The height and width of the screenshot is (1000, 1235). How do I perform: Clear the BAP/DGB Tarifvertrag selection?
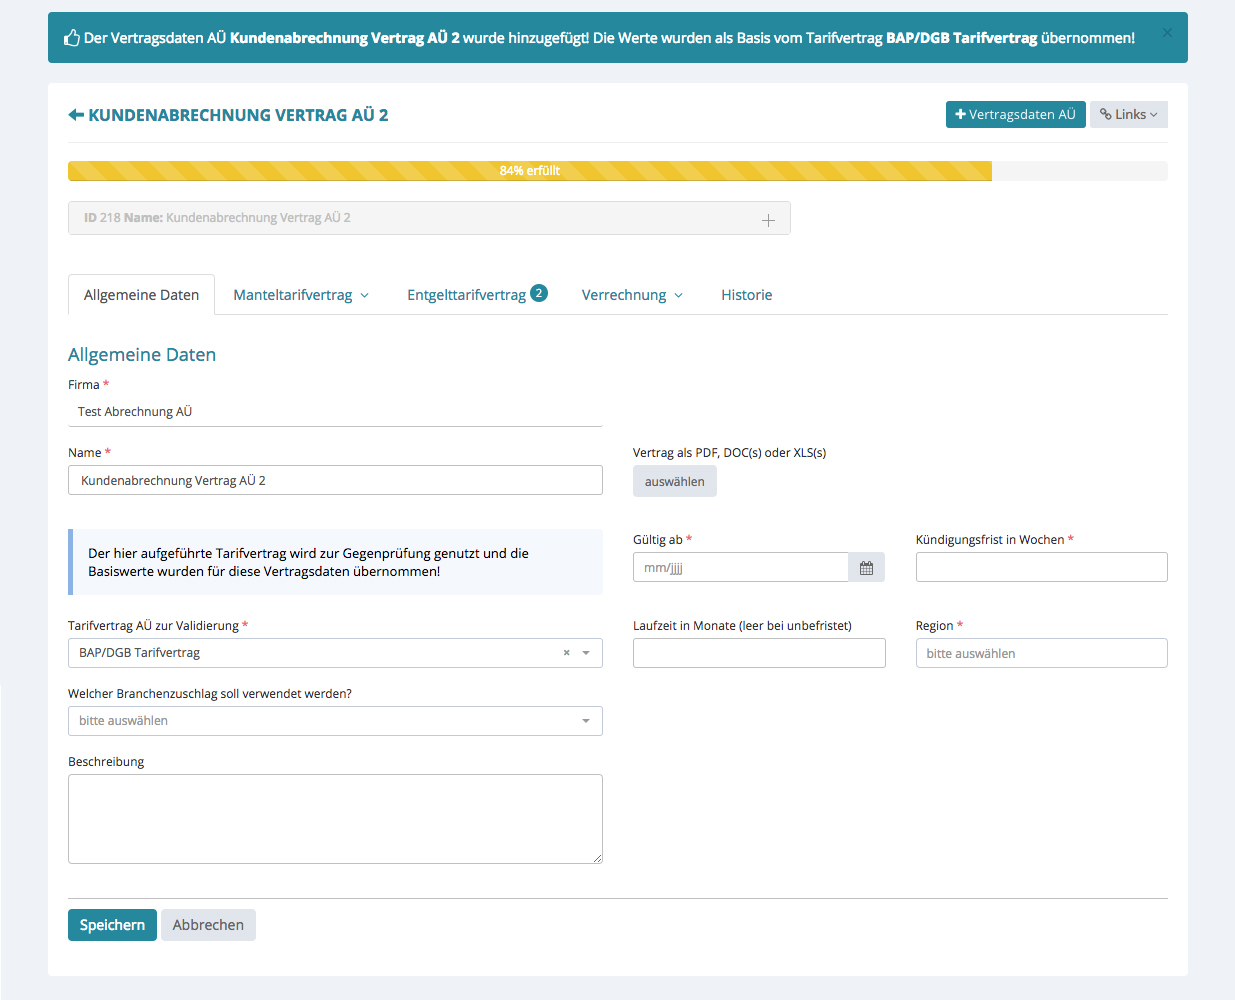point(566,653)
